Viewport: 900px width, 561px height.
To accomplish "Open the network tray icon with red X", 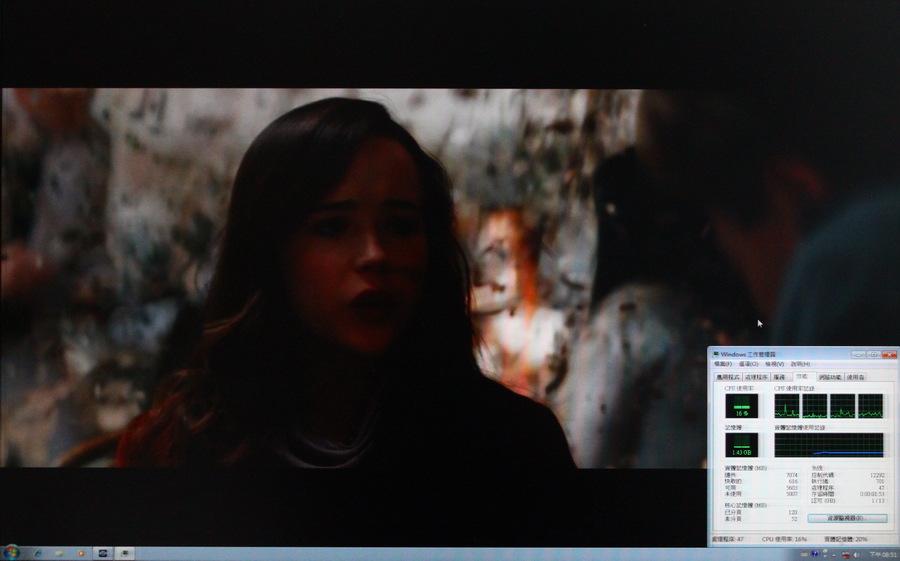I will pyautogui.click(x=845, y=555).
